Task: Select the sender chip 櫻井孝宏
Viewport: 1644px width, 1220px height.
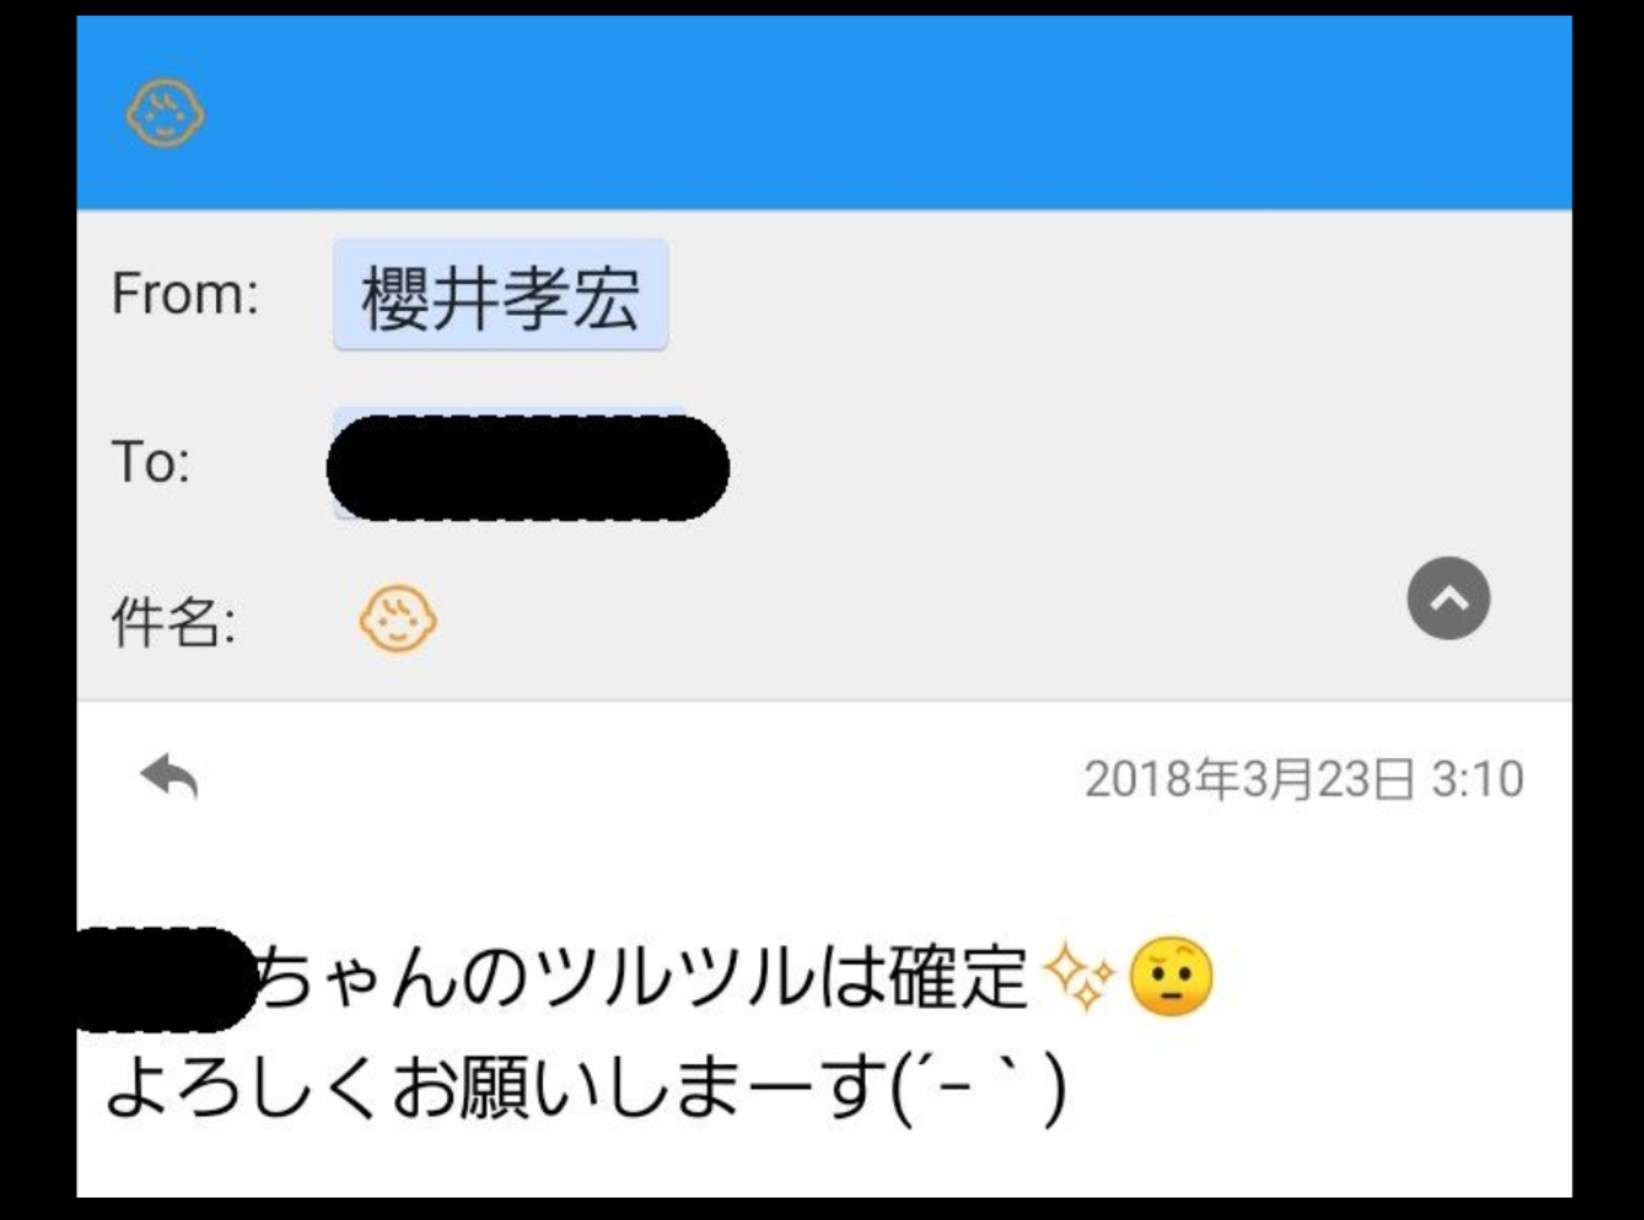Action: [500, 296]
